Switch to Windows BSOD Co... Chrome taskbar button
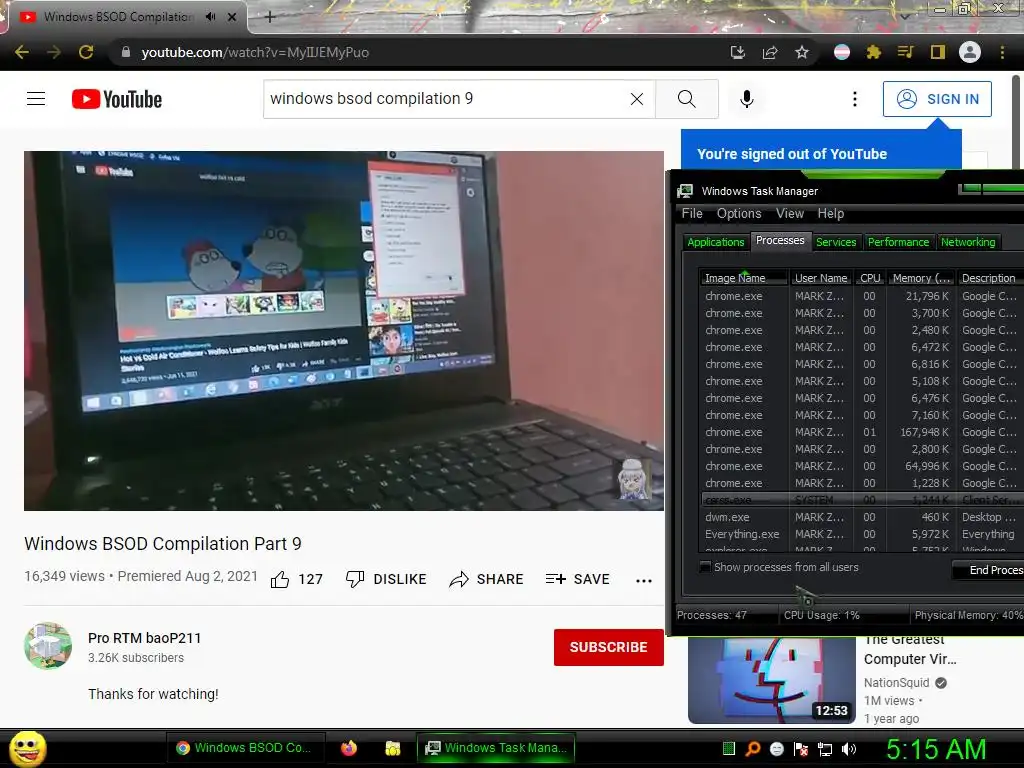This screenshot has width=1024, height=768. pyautogui.click(x=245, y=748)
